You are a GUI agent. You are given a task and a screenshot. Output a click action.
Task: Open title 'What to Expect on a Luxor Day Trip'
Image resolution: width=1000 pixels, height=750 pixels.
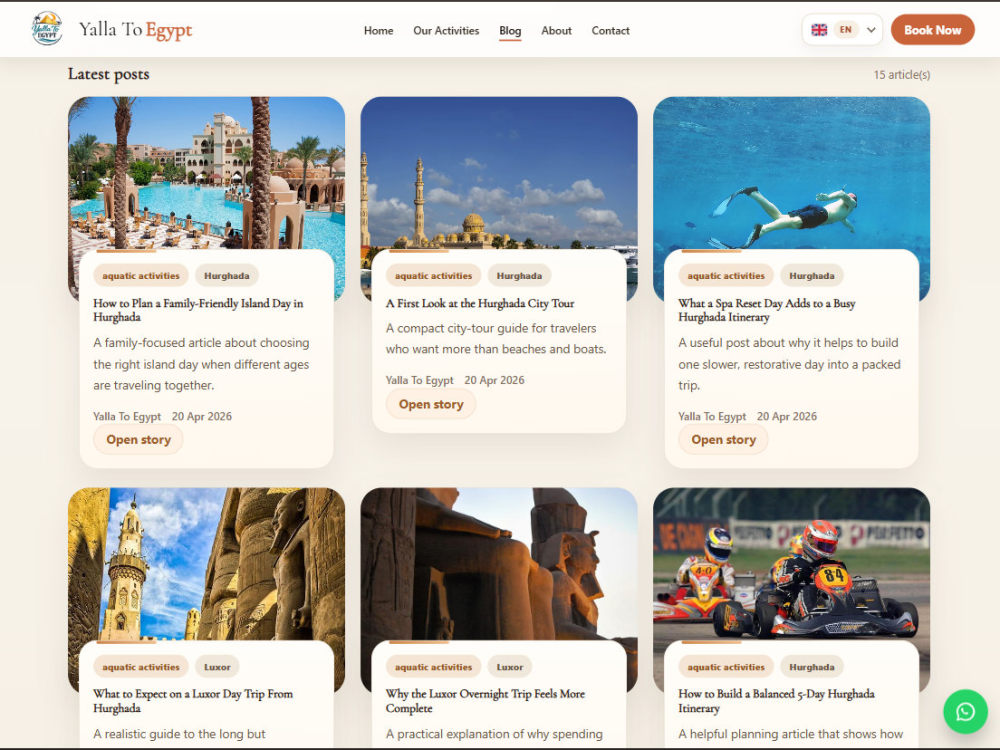[193, 701]
